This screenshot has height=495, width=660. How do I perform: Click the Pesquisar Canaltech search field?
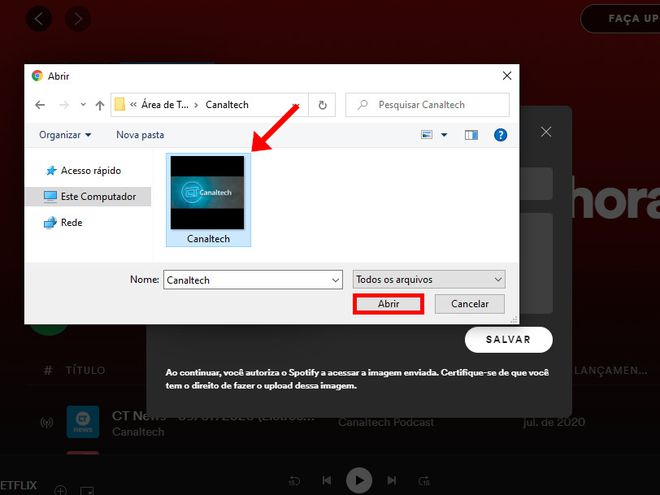click(x=427, y=105)
